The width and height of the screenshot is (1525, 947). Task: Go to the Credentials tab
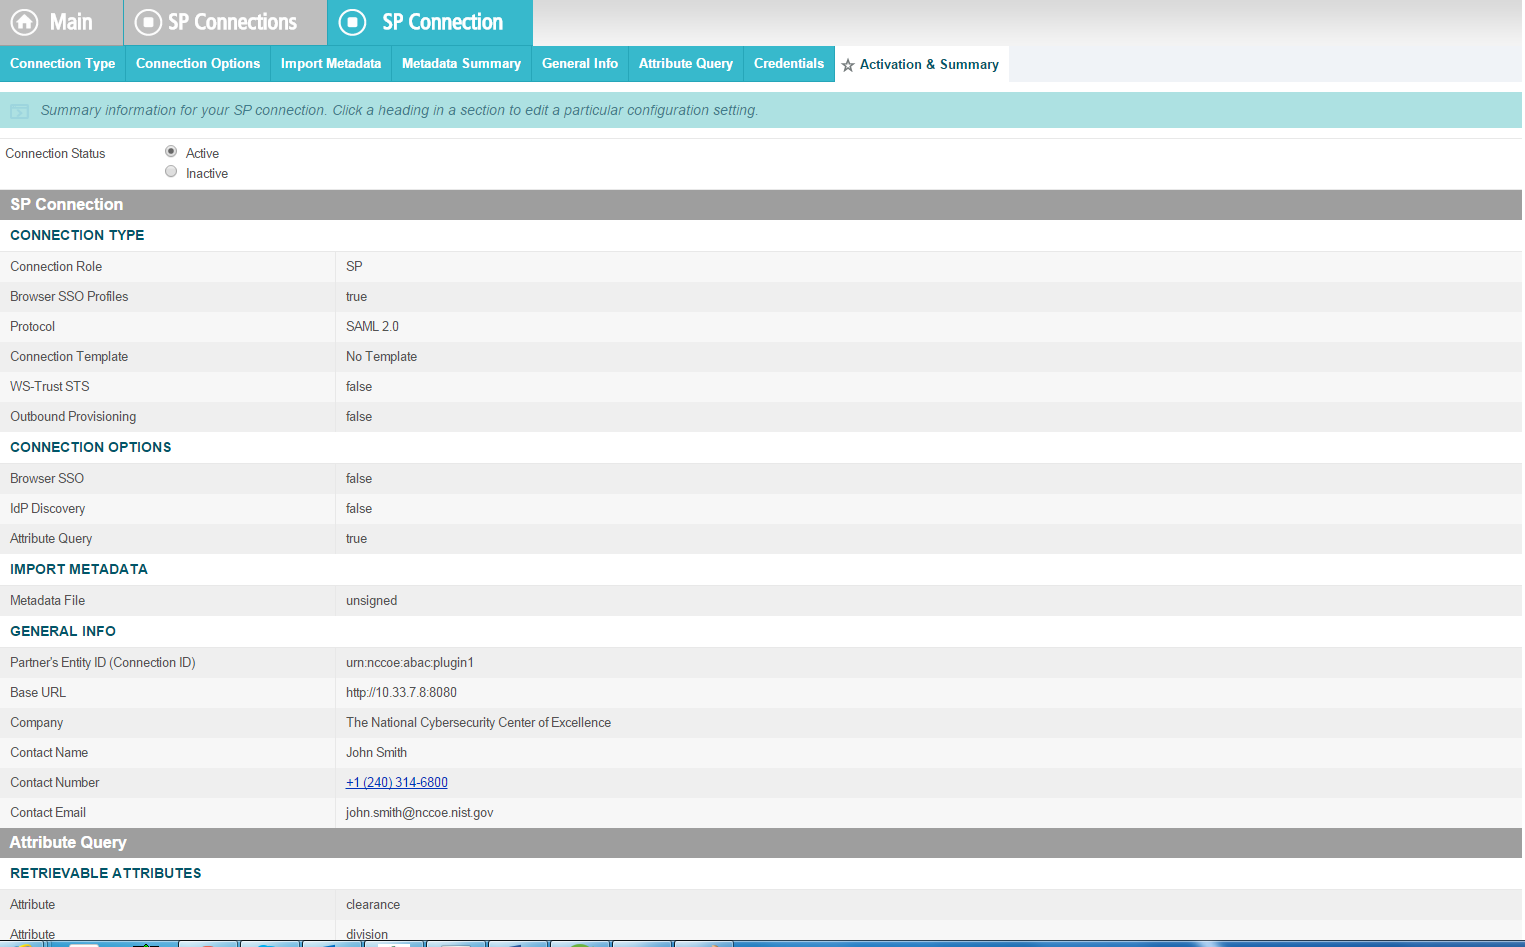(x=788, y=64)
